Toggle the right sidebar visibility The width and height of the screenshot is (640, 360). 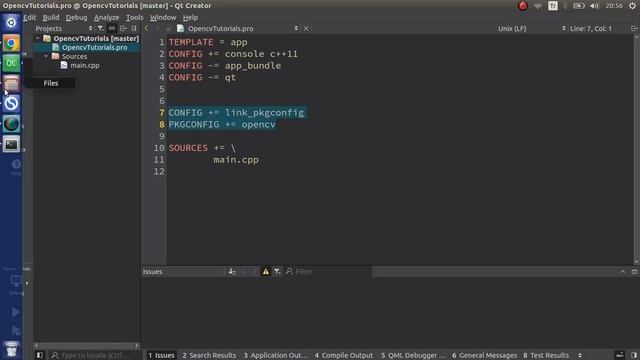click(634, 355)
